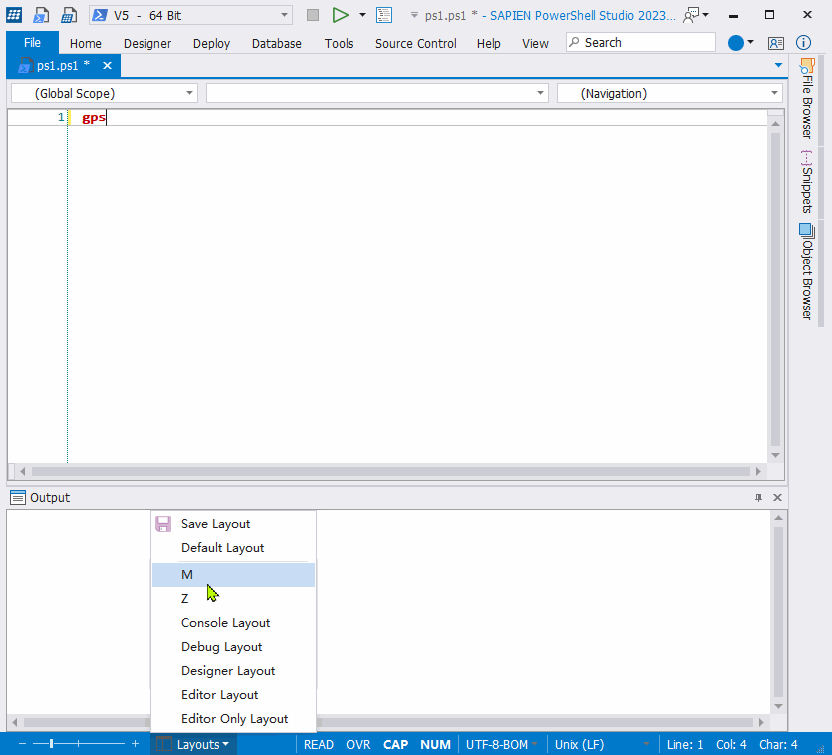The width and height of the screenshot is (832, 755).
Task: Click the info icon in ribbon corner
Action: 803,43
